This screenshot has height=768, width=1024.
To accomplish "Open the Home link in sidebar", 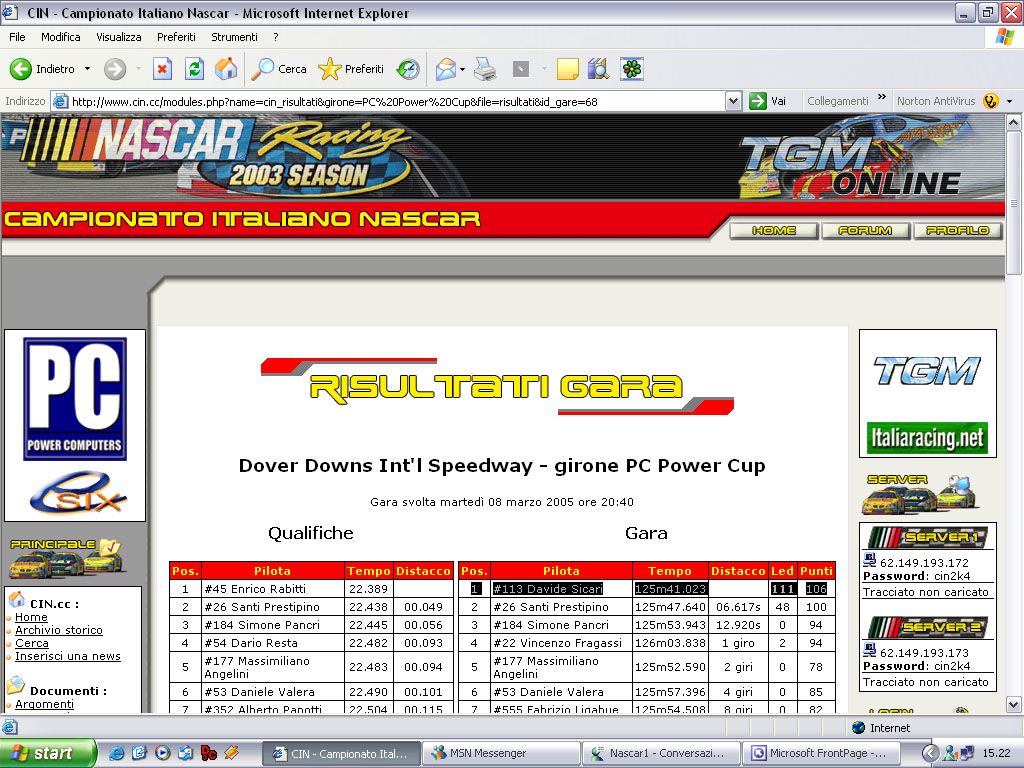I will coord(31,617).
